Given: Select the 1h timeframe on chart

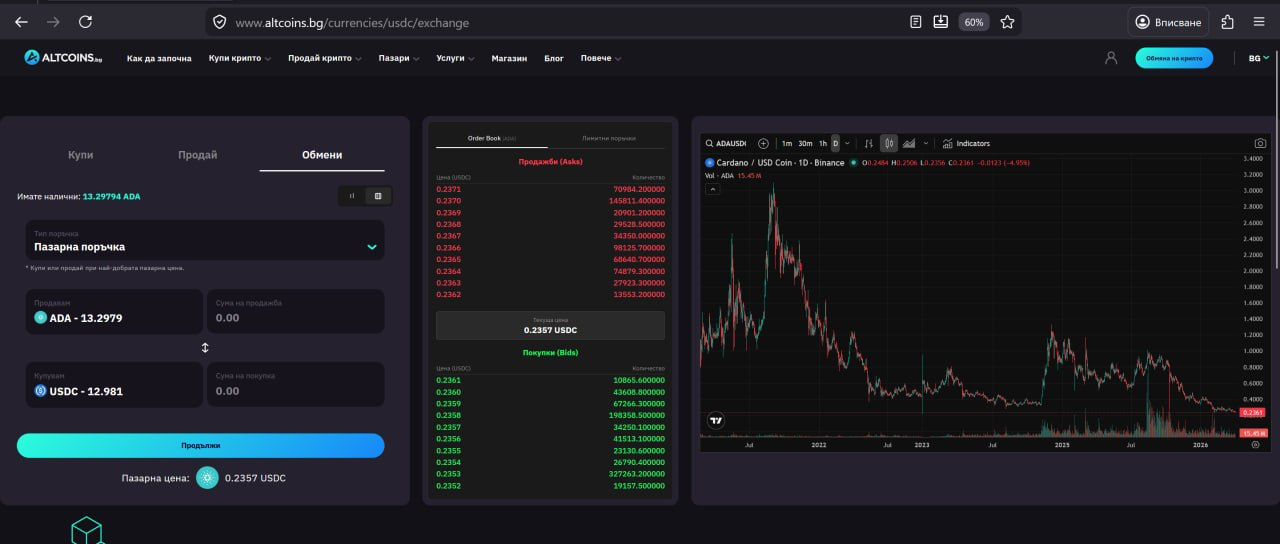Looking at the screenshot, I should click(x=822, y=143).
